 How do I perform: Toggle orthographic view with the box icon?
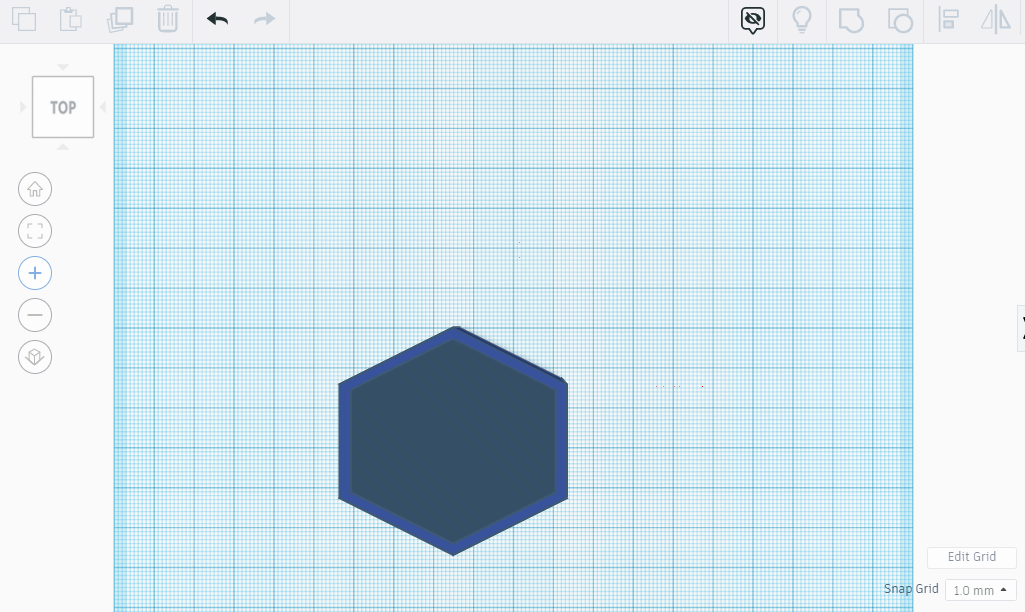(x=35, y=357)
